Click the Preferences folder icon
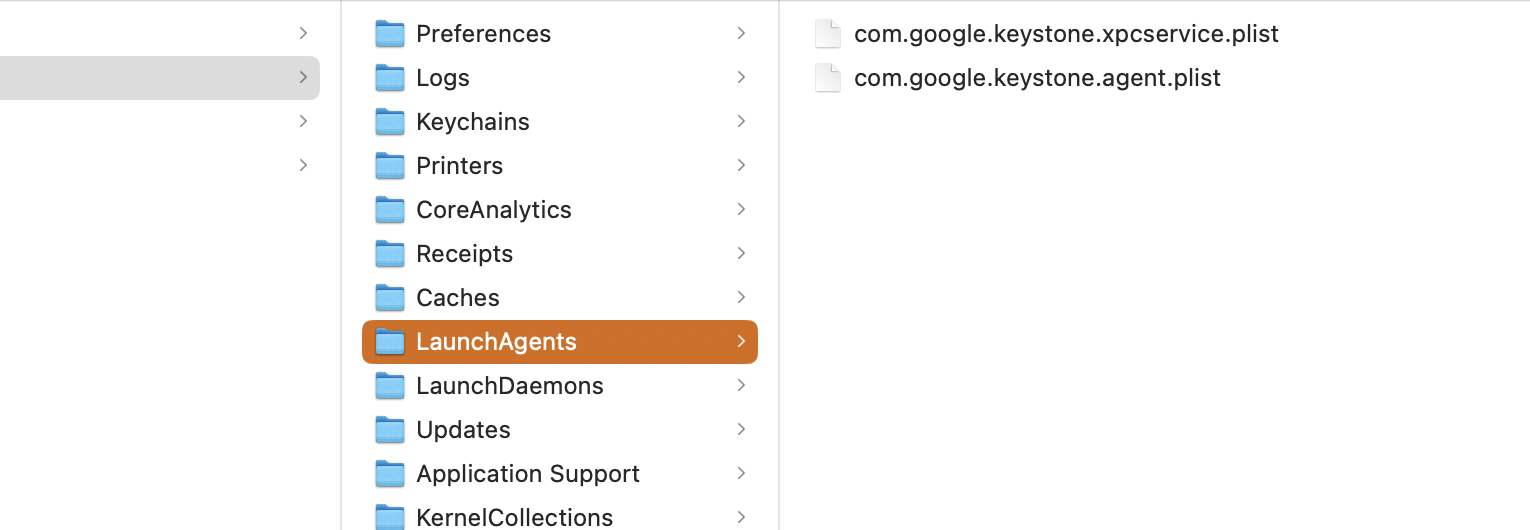1530x530 pixels. (x=389, y=34)
